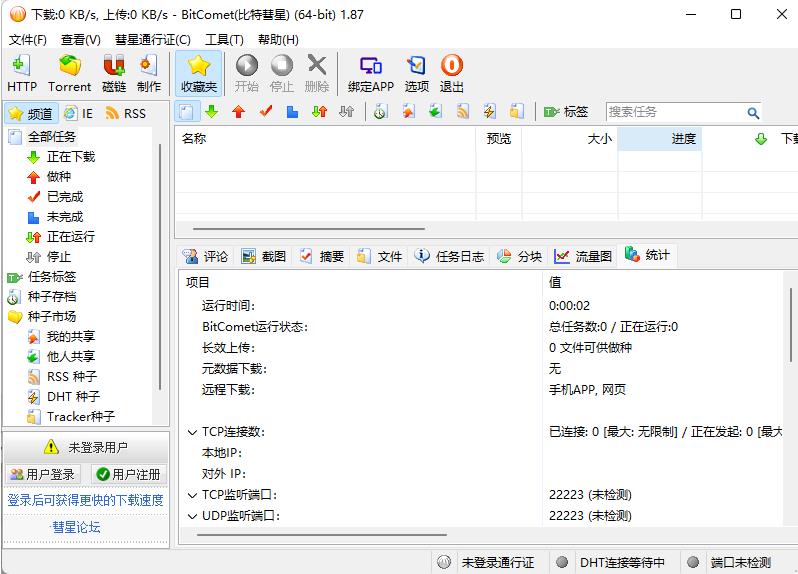Switch to the IE sidebar tab
This screenshot has width=798, height=574.
[x=78, y=113]
